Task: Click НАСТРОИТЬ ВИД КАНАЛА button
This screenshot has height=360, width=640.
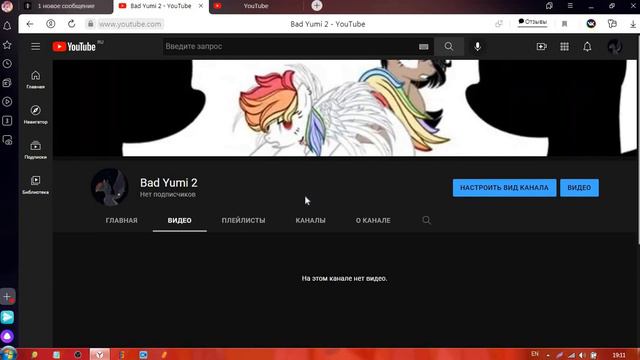Action: [x=504, y=188]
